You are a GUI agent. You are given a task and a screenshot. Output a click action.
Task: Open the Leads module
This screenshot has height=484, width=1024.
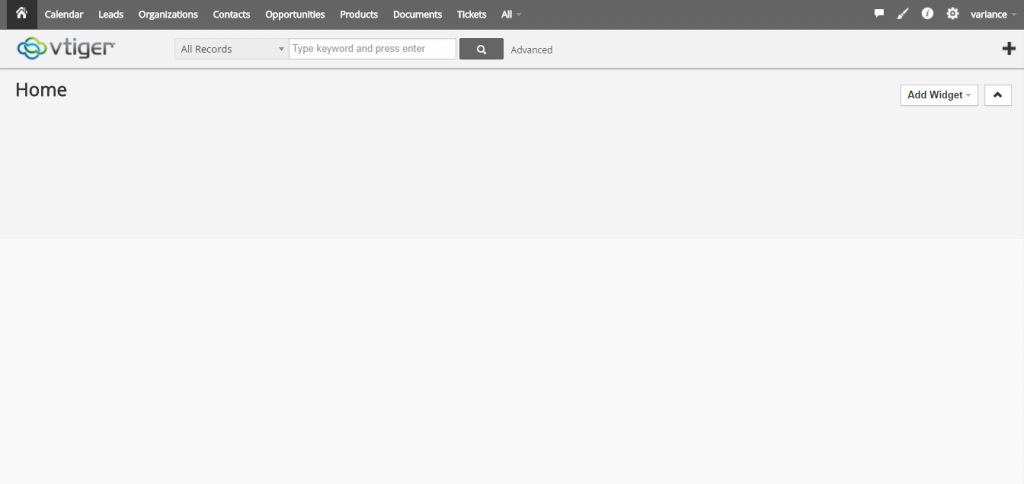click(111, 14)
